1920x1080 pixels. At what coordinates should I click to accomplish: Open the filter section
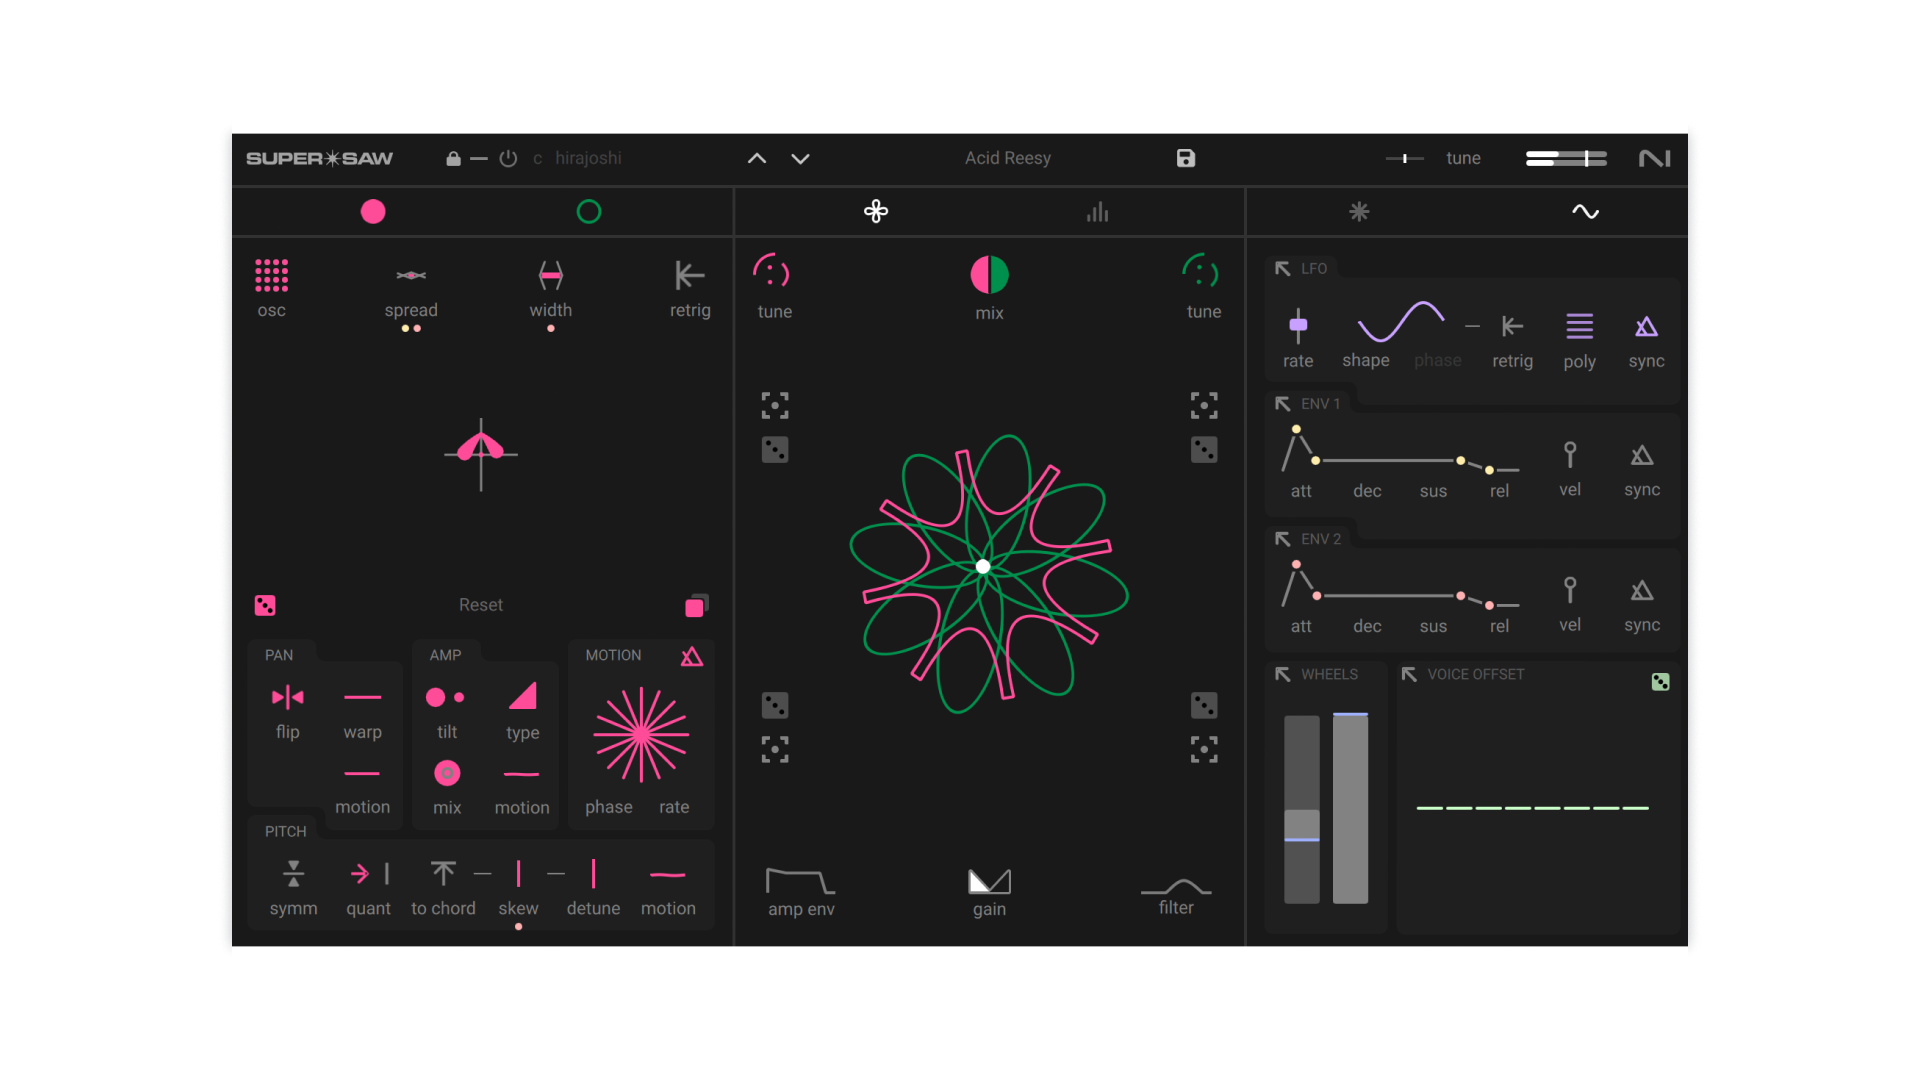click(1176, 886)
